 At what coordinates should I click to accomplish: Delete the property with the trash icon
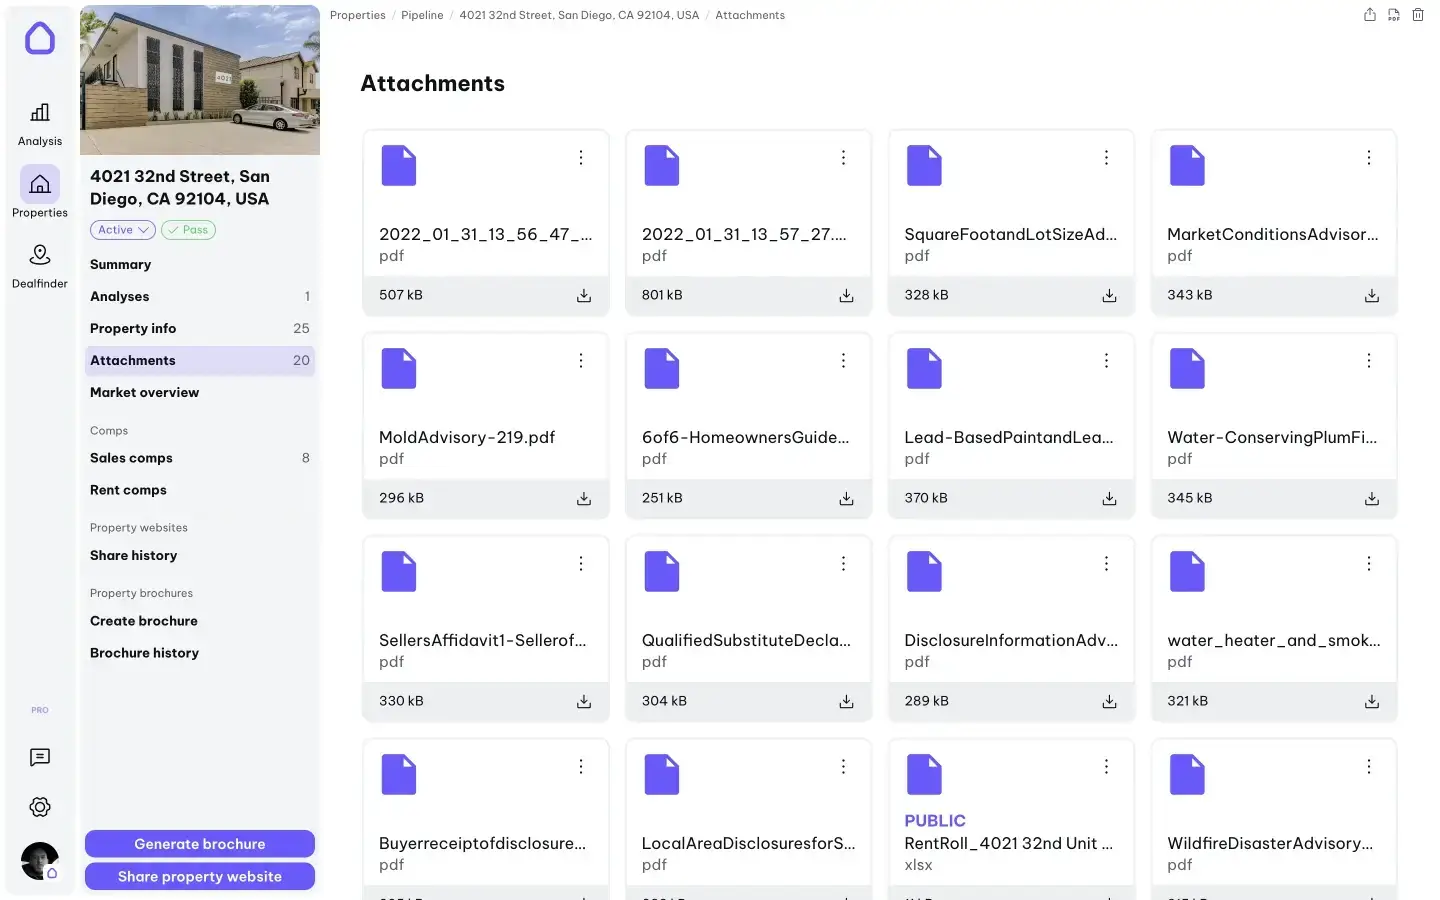[1417, 15]
